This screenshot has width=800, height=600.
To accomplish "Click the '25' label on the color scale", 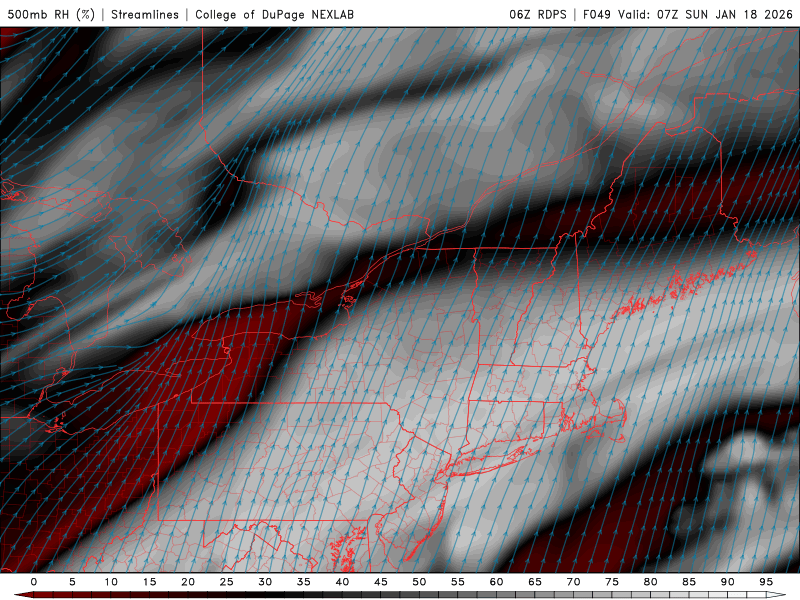I will tap(227, 582).
